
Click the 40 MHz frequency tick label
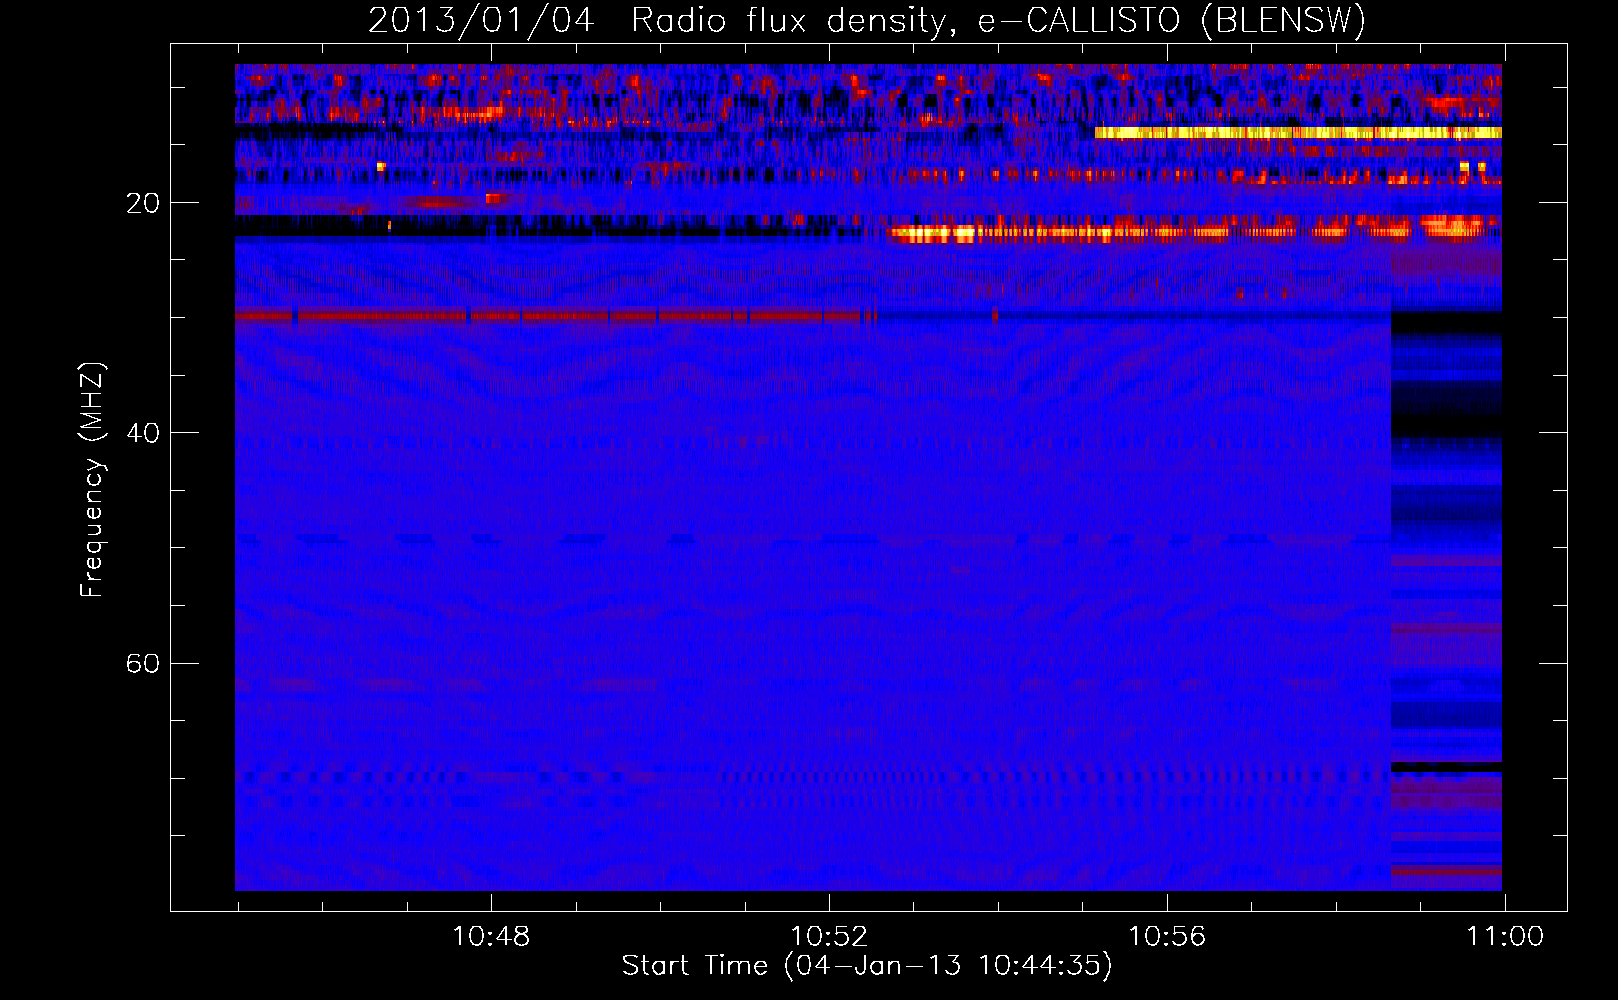point(143,433)
